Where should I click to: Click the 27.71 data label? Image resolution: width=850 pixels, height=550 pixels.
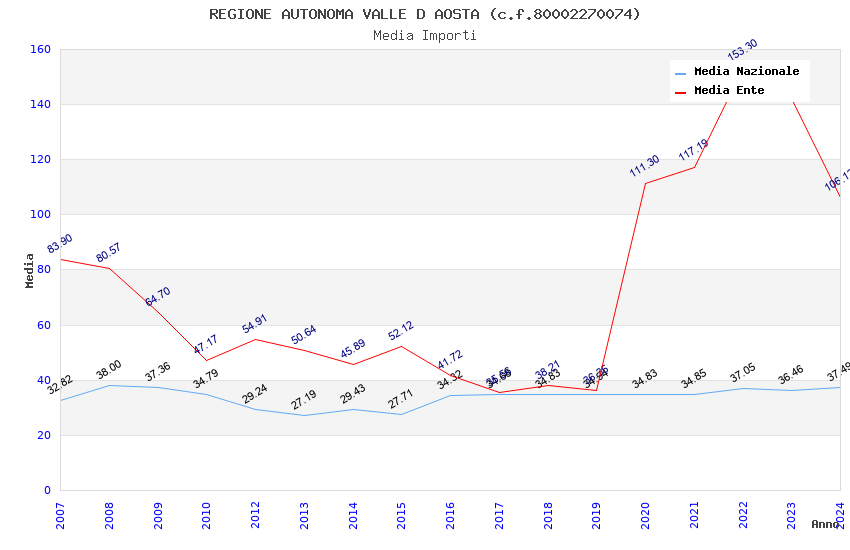coord(401,399)
